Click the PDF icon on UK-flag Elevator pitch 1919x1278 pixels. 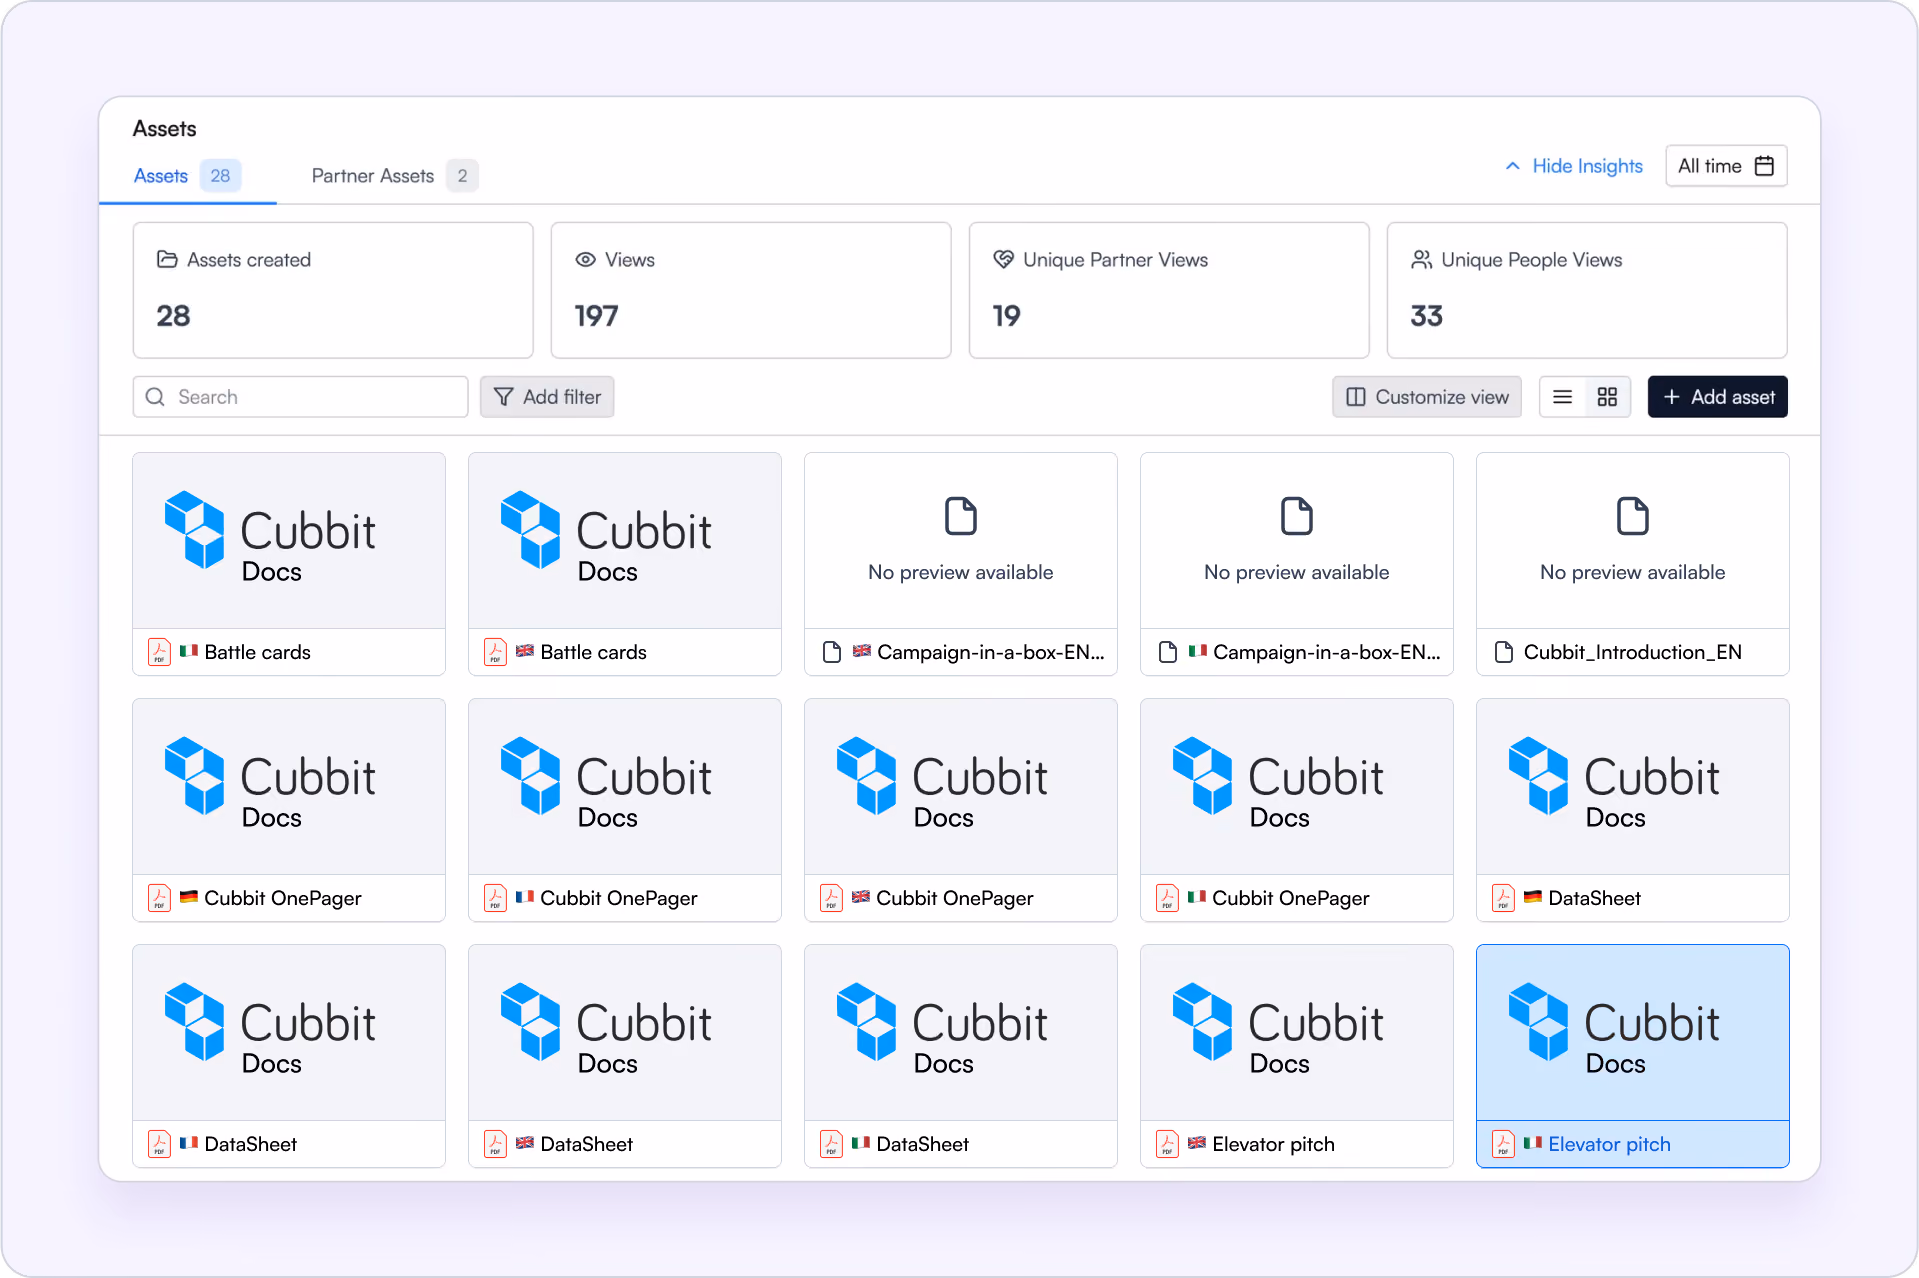(x=1167, y=1144)
